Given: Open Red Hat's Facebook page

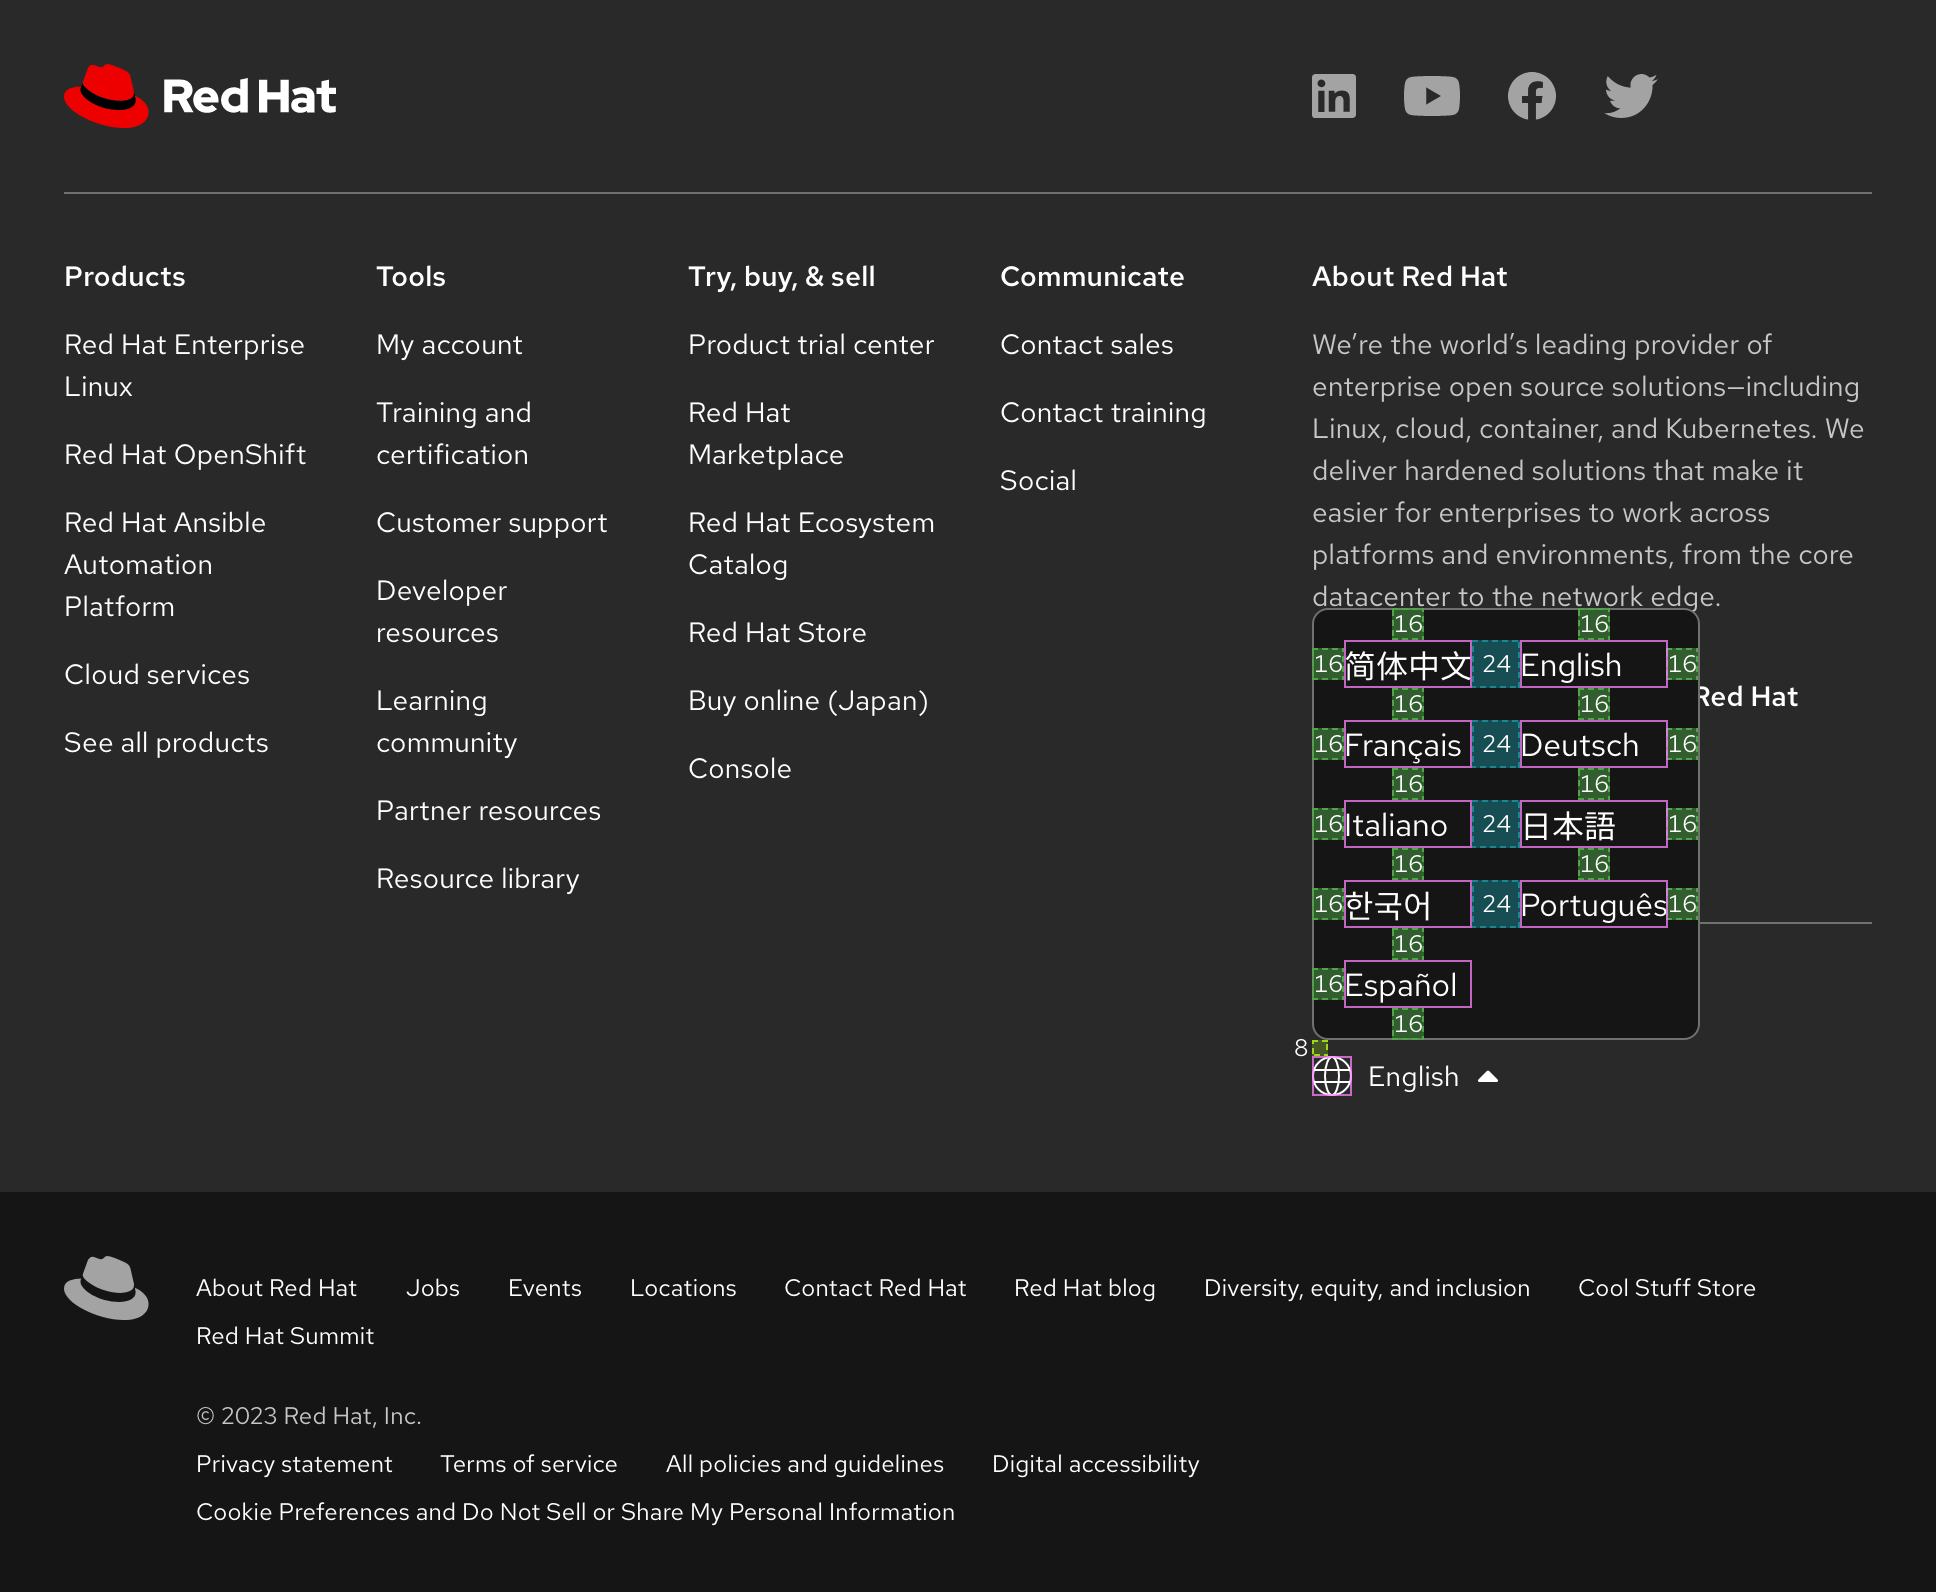Looking at the screenshot, I should pos(1531,96).
